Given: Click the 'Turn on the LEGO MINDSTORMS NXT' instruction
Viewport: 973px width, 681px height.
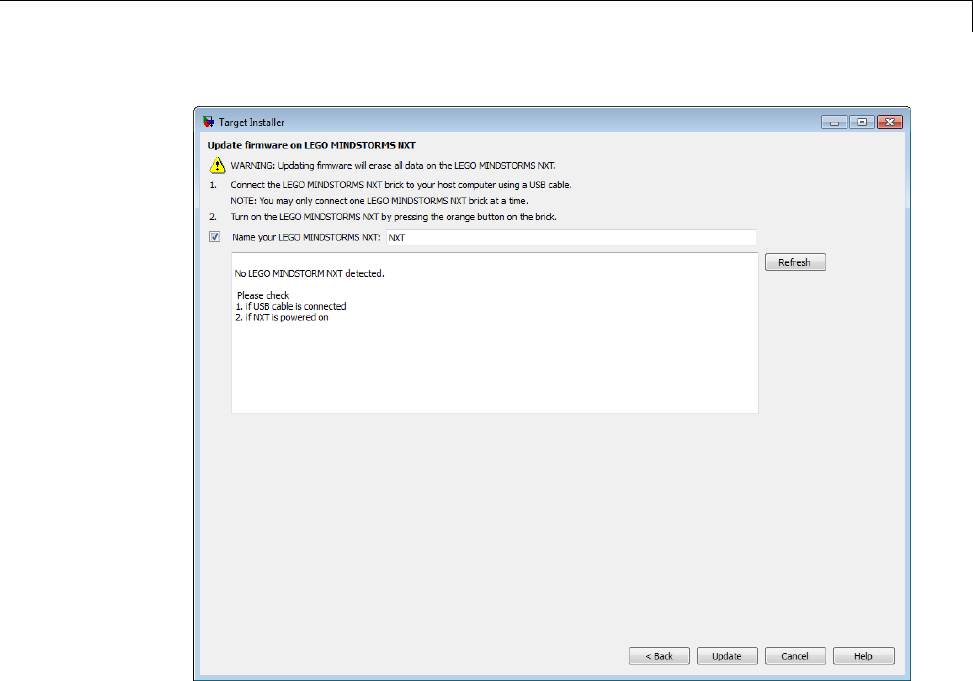Looking at the screenshot, I should 393,217.
